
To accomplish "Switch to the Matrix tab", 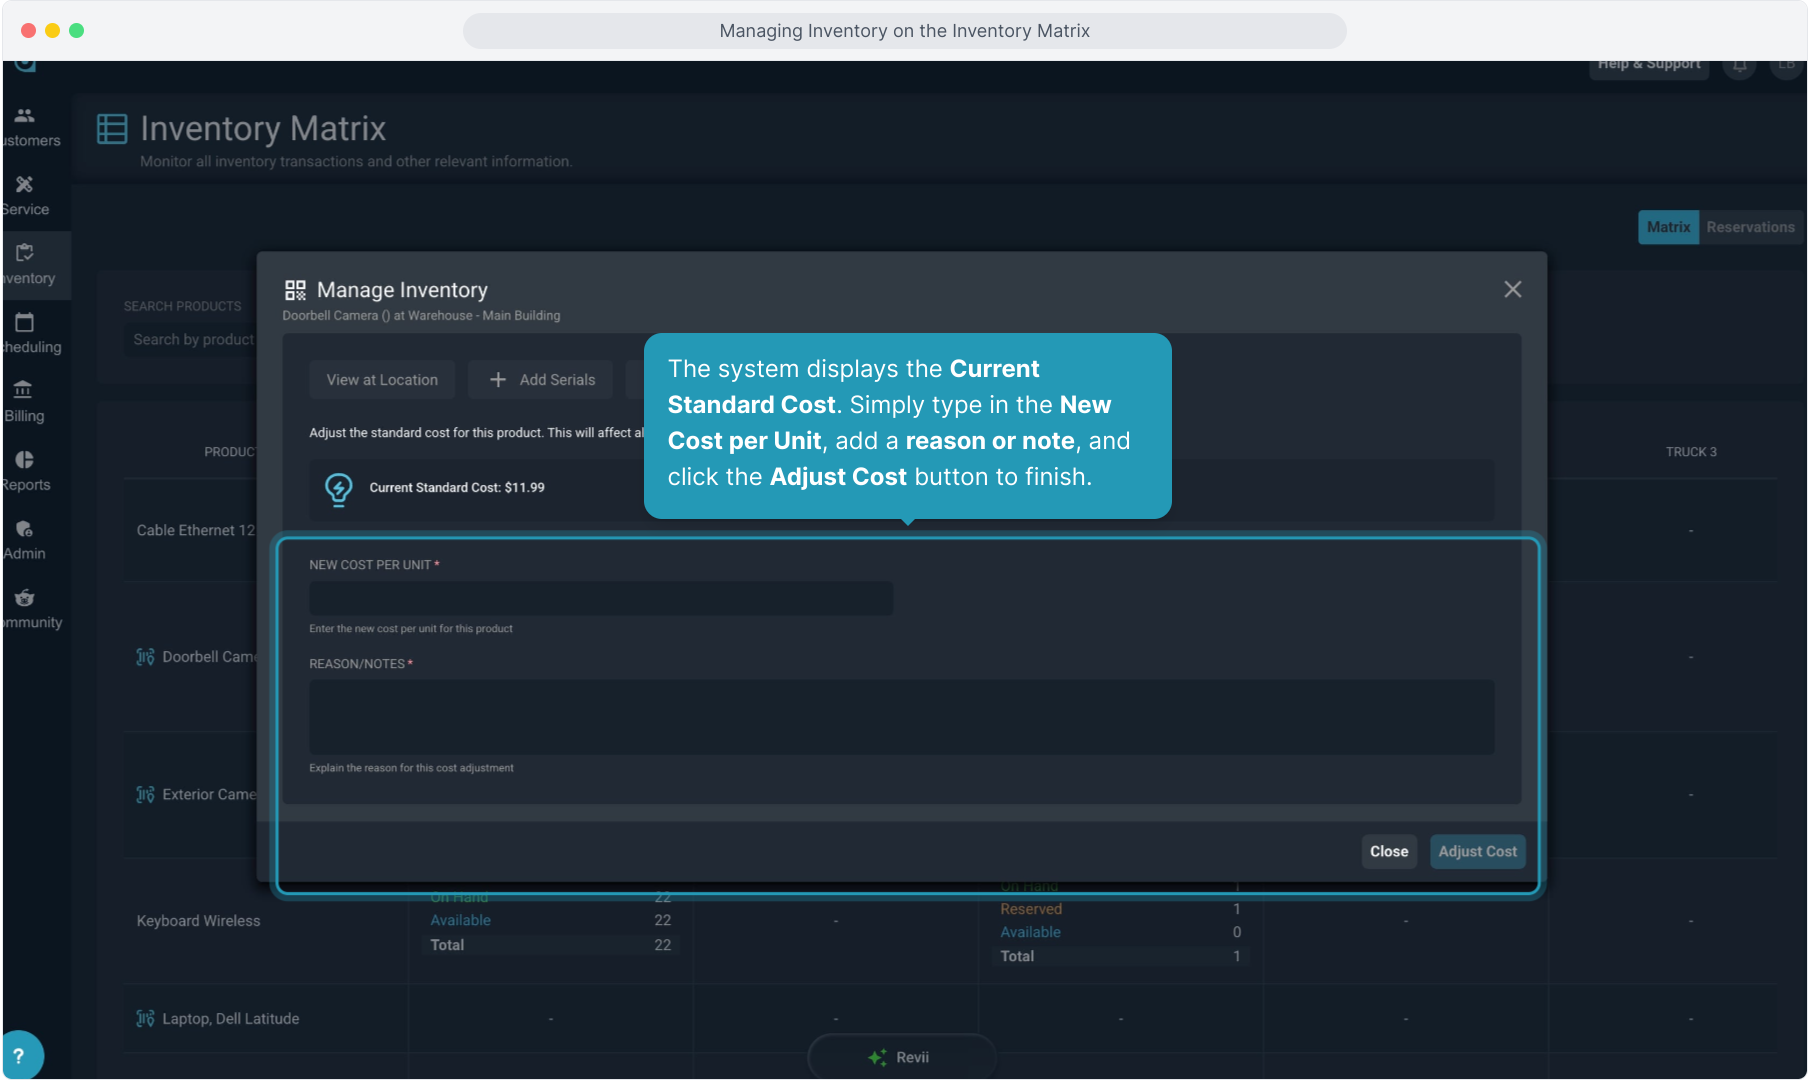I will click(1668, 227).
